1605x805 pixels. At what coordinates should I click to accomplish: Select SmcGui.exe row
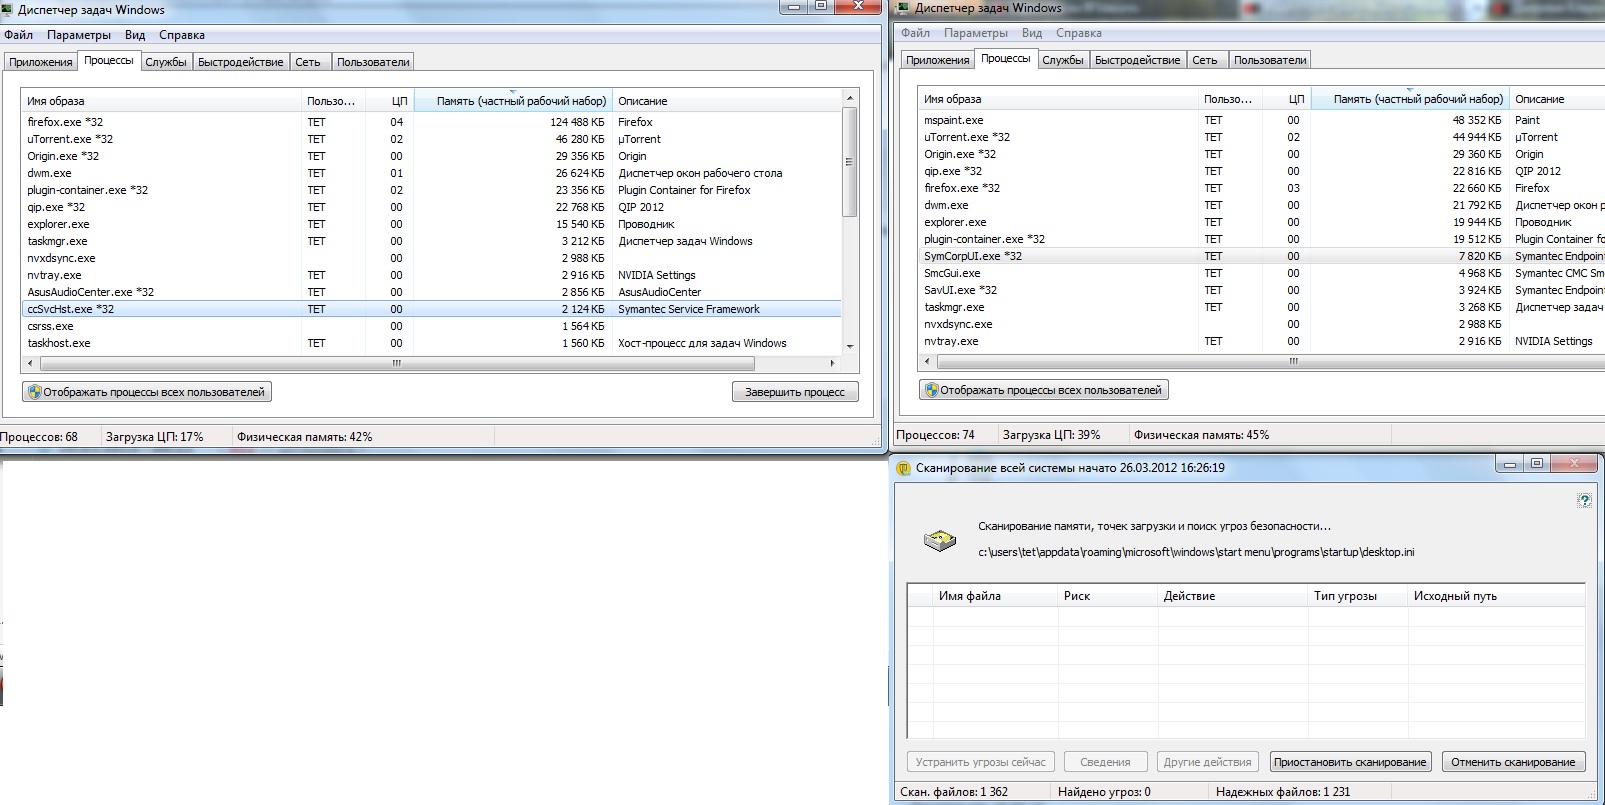tap(1262, 273)
